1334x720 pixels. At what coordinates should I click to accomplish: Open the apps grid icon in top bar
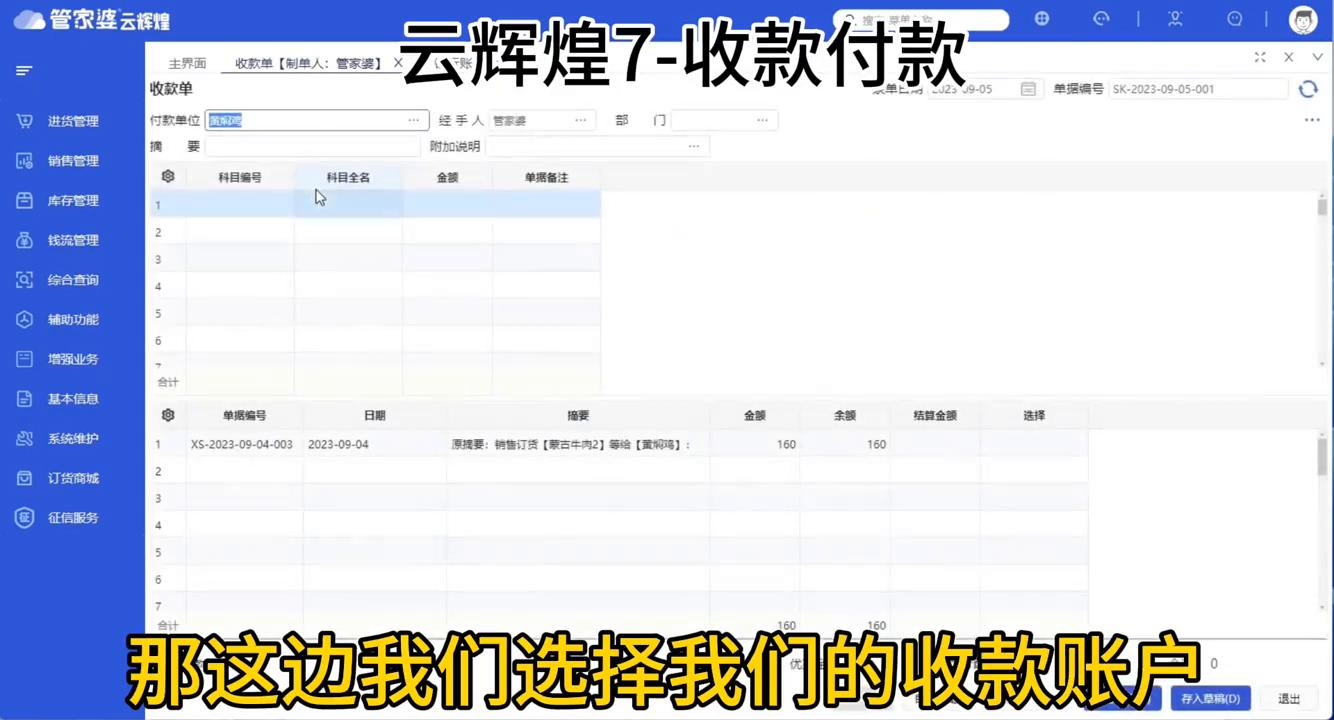(1041, 19)
